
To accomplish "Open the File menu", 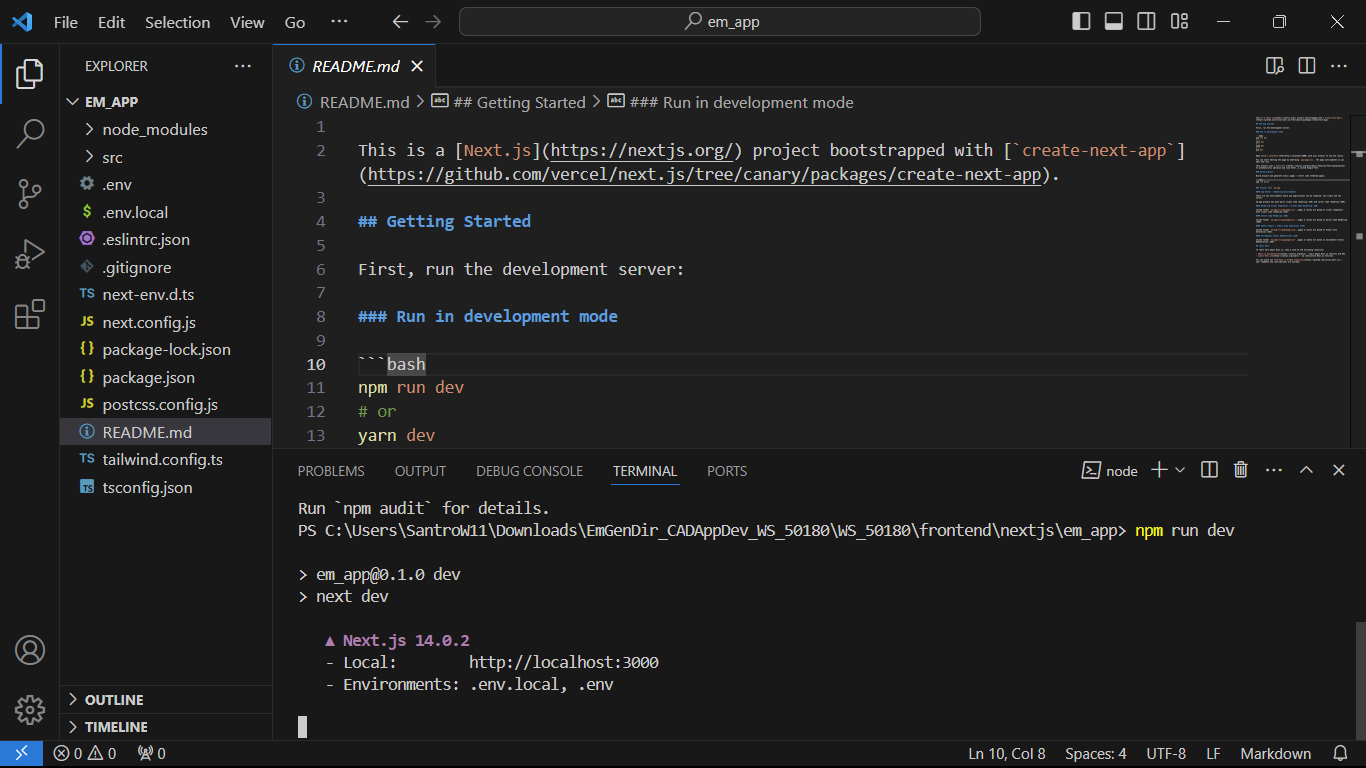I will coord(66,22).
